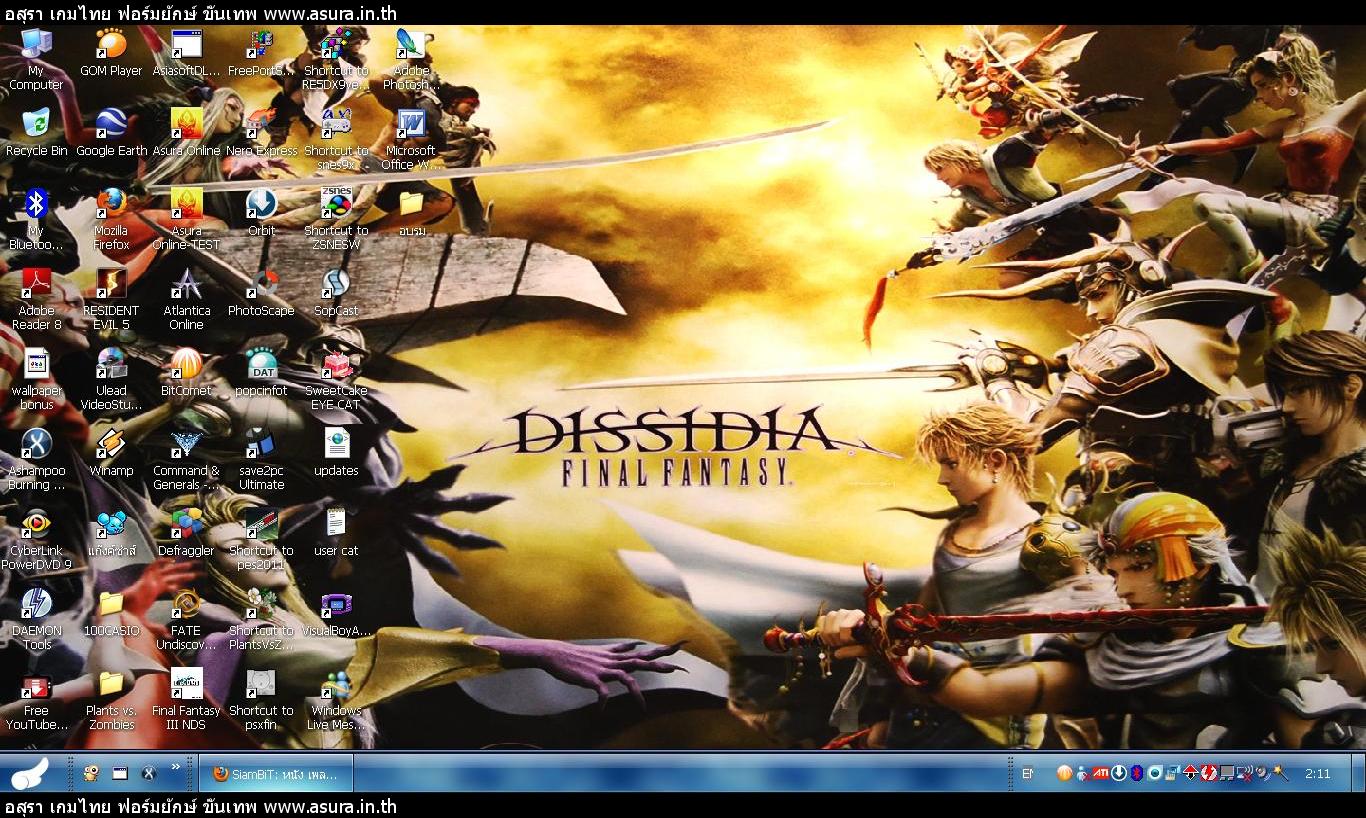Open Plants vs. Zombies folder

pos(111,700)
